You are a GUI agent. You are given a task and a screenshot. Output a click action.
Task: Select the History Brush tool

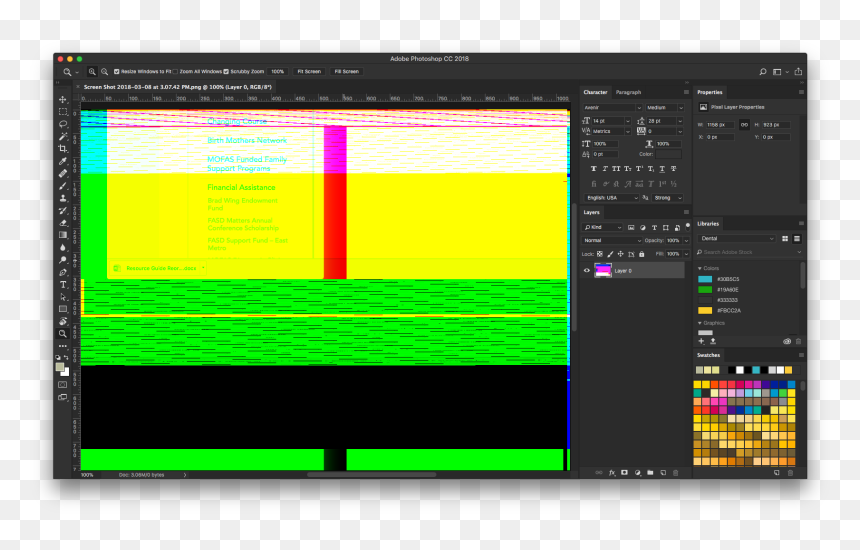click(63, 211)
